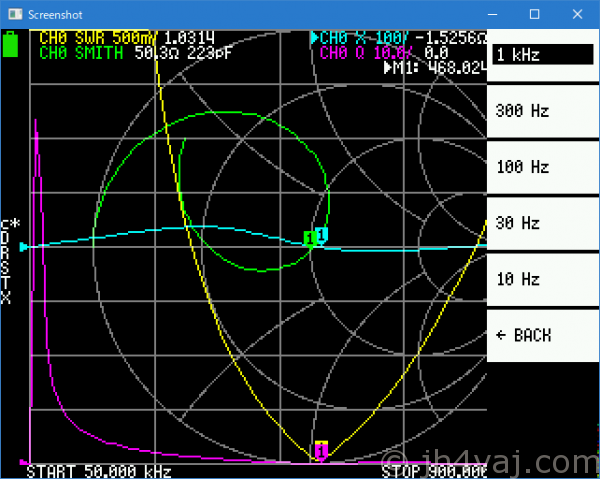600x479 pixels.
Task: Click the green battery status icon
Action: (12, 45)
